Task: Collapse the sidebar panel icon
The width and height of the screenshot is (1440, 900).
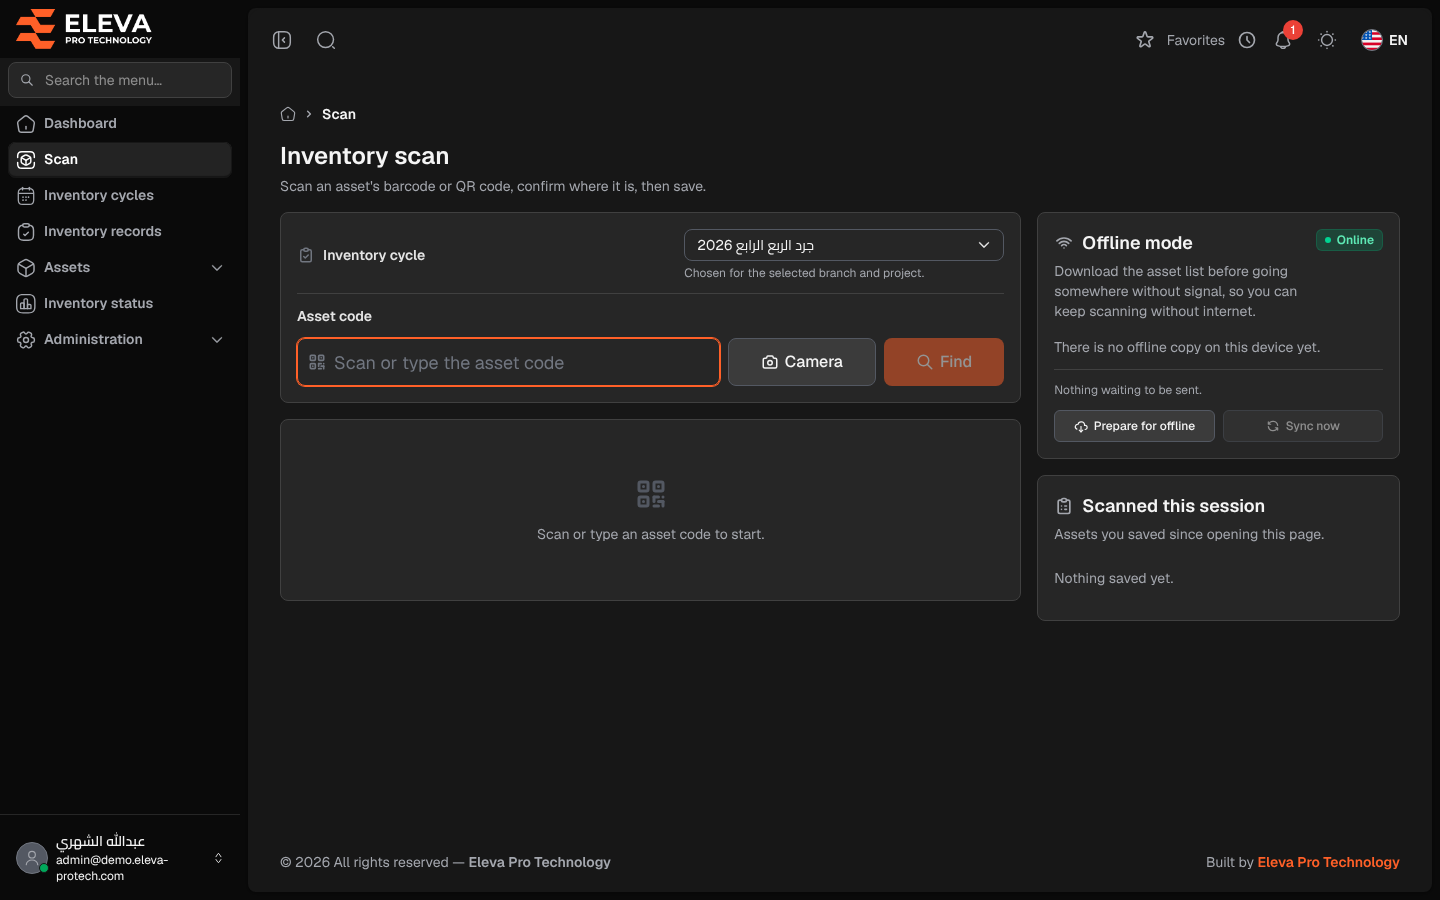Action: pos(282,40)
